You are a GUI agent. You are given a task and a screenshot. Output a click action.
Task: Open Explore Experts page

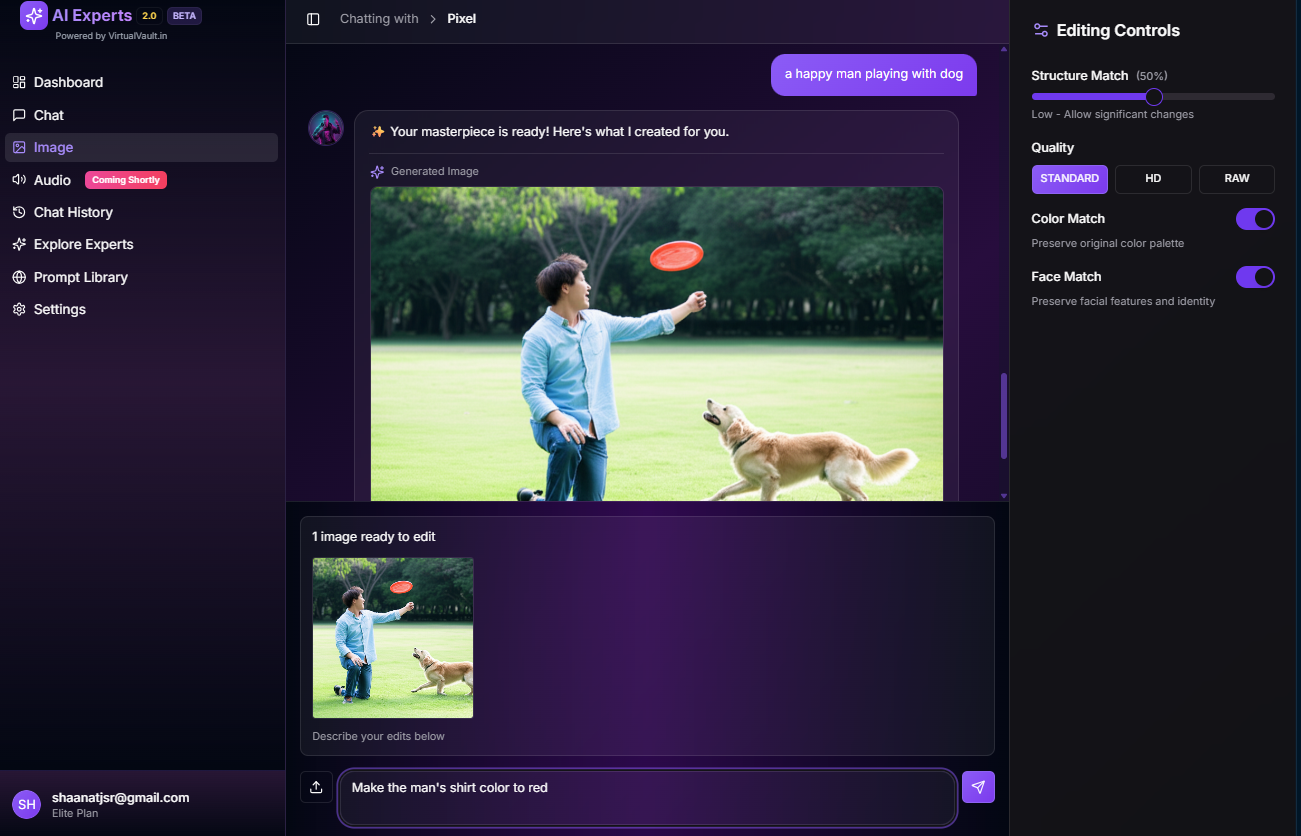coord(83,244)
